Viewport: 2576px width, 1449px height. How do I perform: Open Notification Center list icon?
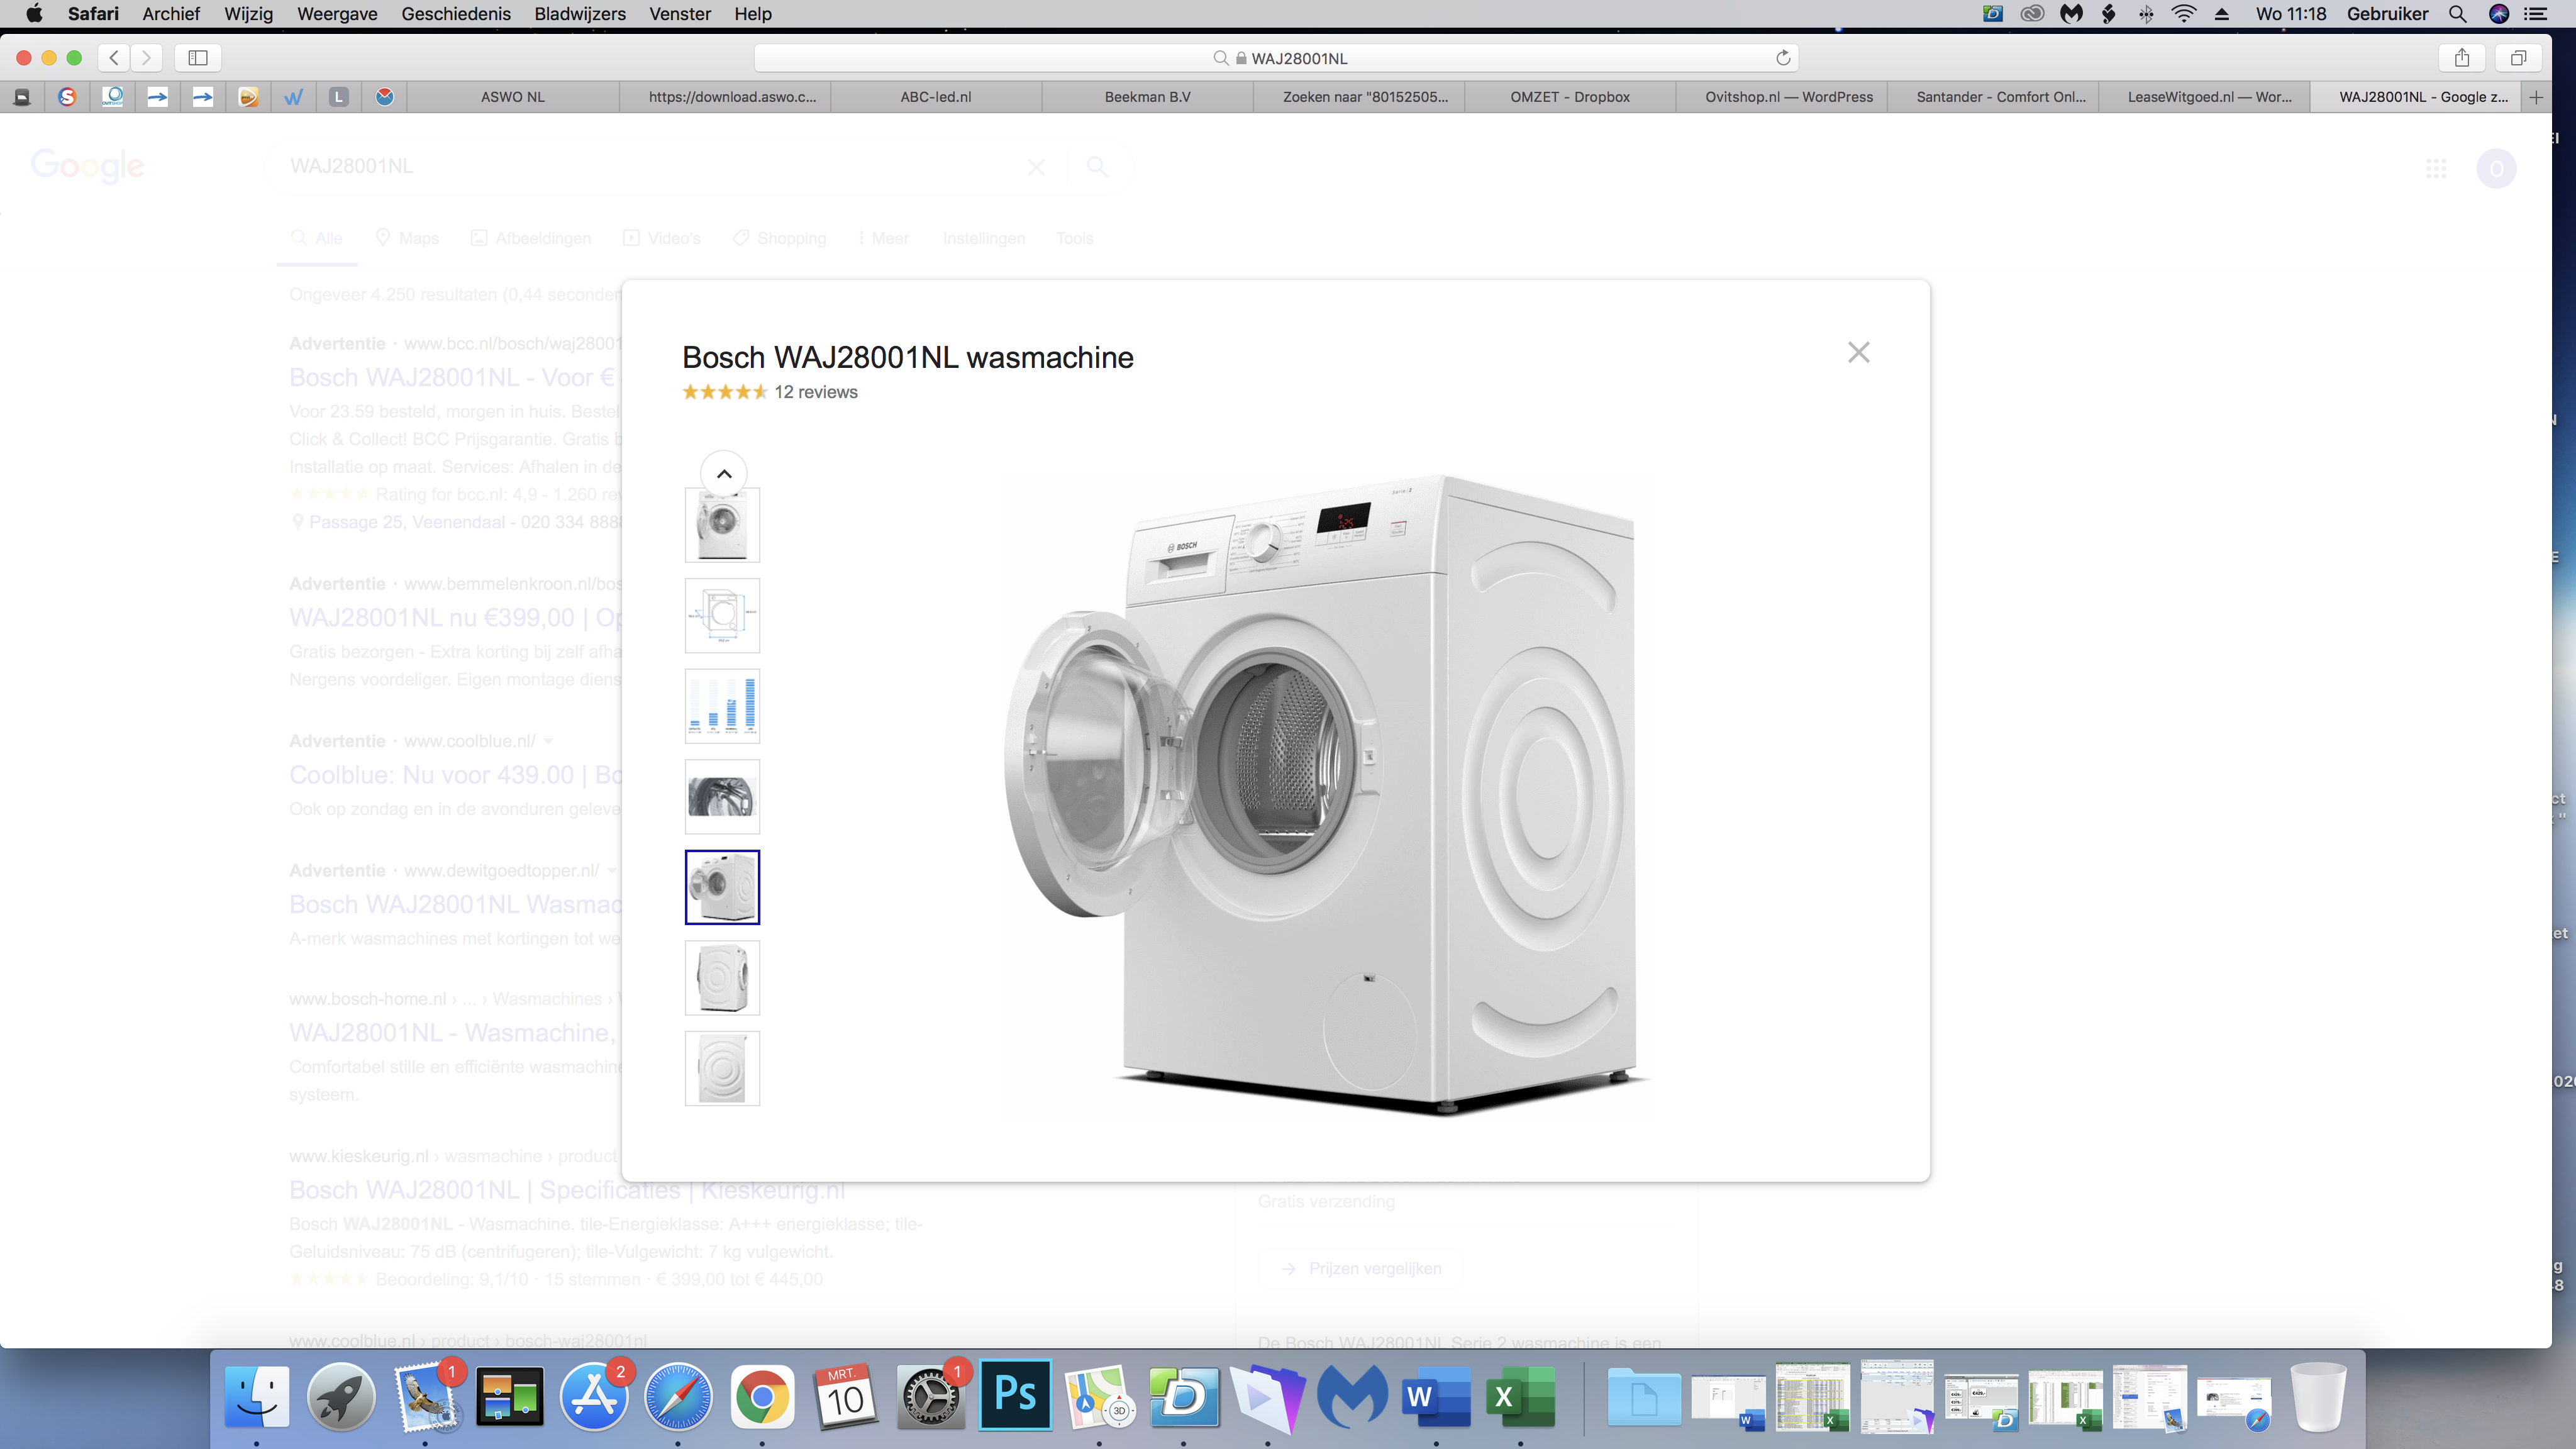click(2536, 14)
